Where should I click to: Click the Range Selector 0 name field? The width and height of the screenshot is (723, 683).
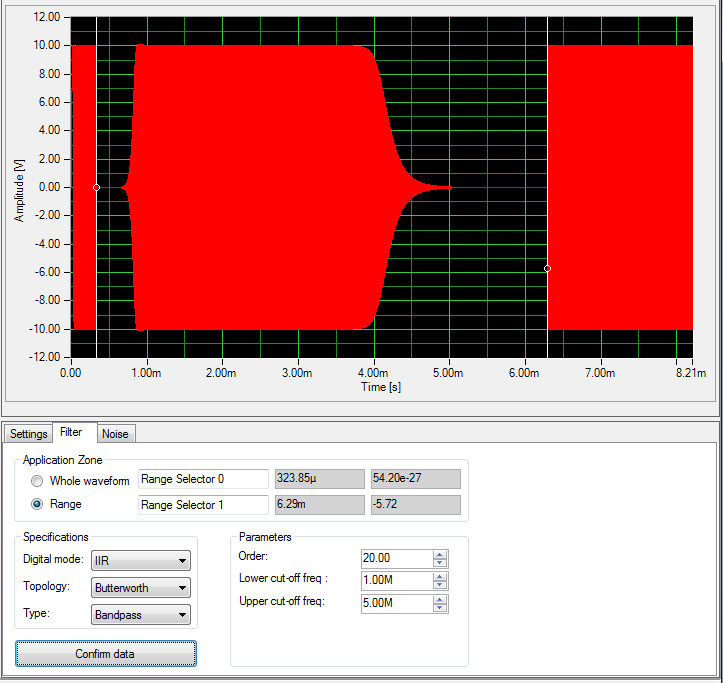pyautogui.click(x=203, y=480)
